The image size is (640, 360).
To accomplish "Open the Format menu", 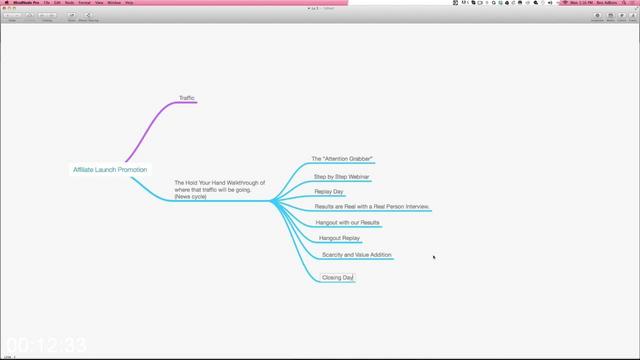I will [x=84, y=2].
